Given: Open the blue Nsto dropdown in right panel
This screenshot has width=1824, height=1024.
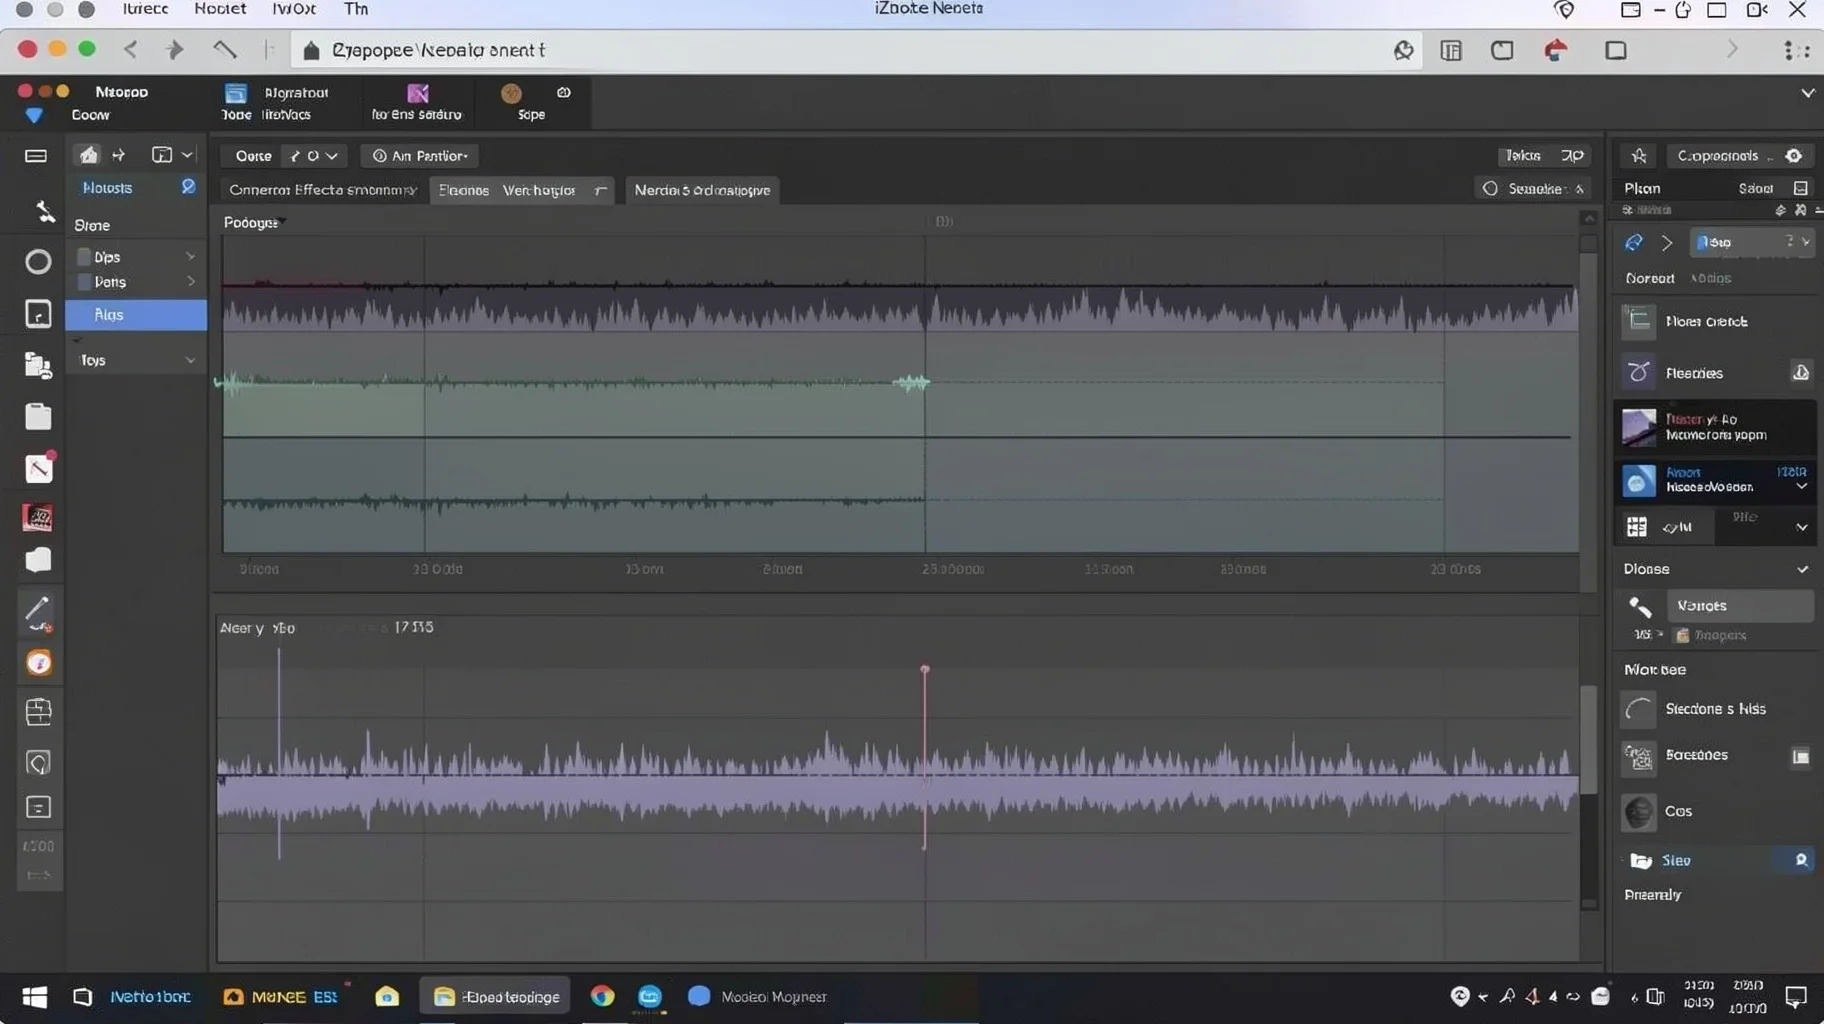Looking at the screenshot, I should pyautogui.click(x=1751, y=242).
